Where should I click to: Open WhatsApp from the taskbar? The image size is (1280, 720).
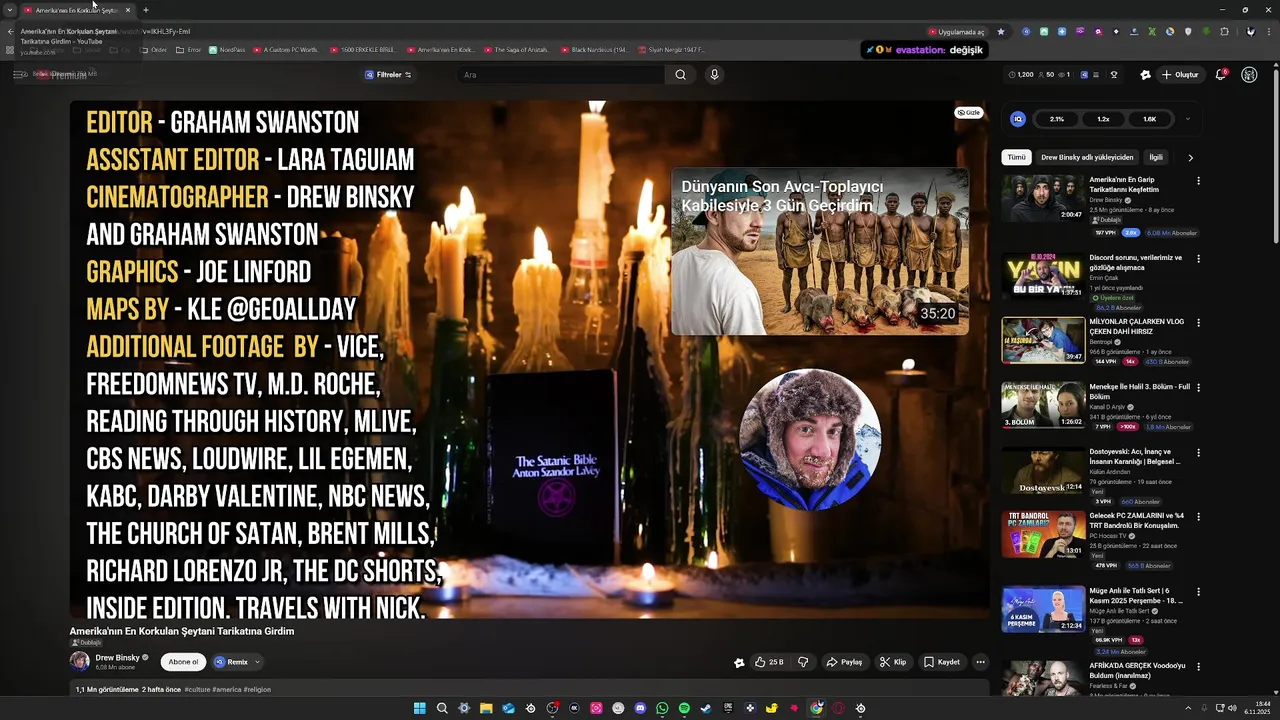pos(662,708)
